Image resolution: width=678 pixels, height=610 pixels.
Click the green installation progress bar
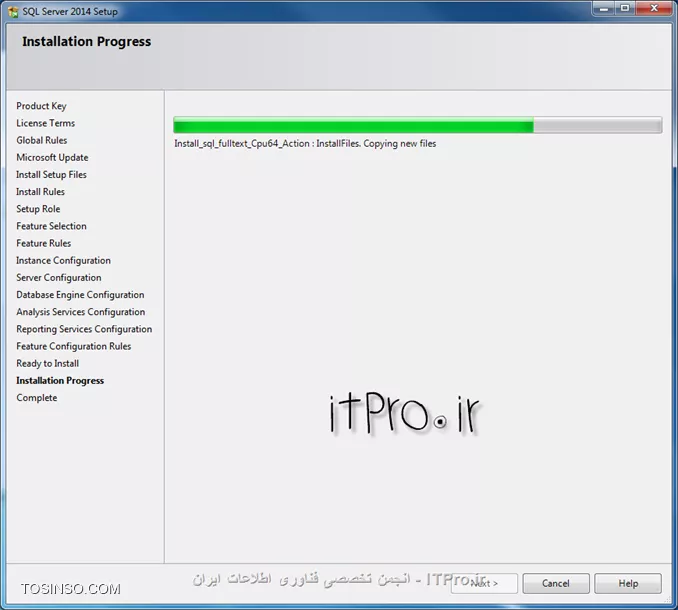point(417,126)
